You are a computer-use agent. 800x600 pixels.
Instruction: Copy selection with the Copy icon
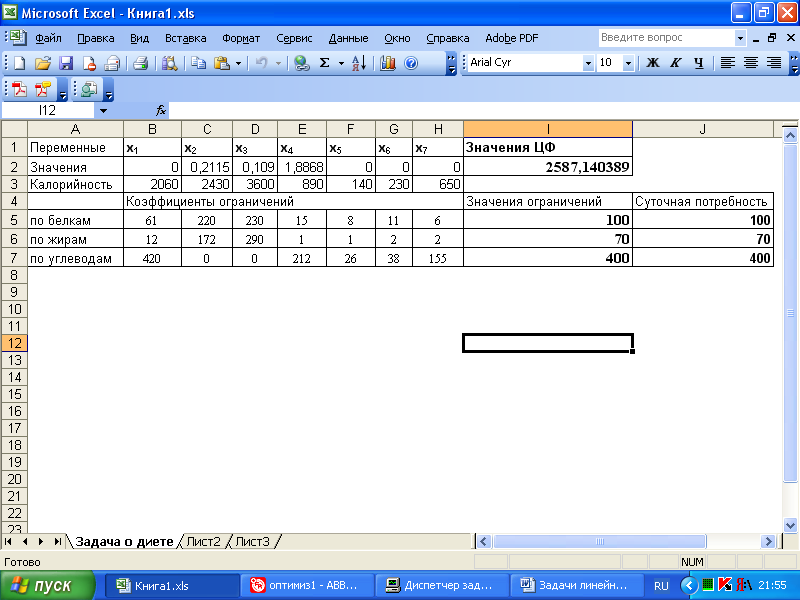coord(198,63)
